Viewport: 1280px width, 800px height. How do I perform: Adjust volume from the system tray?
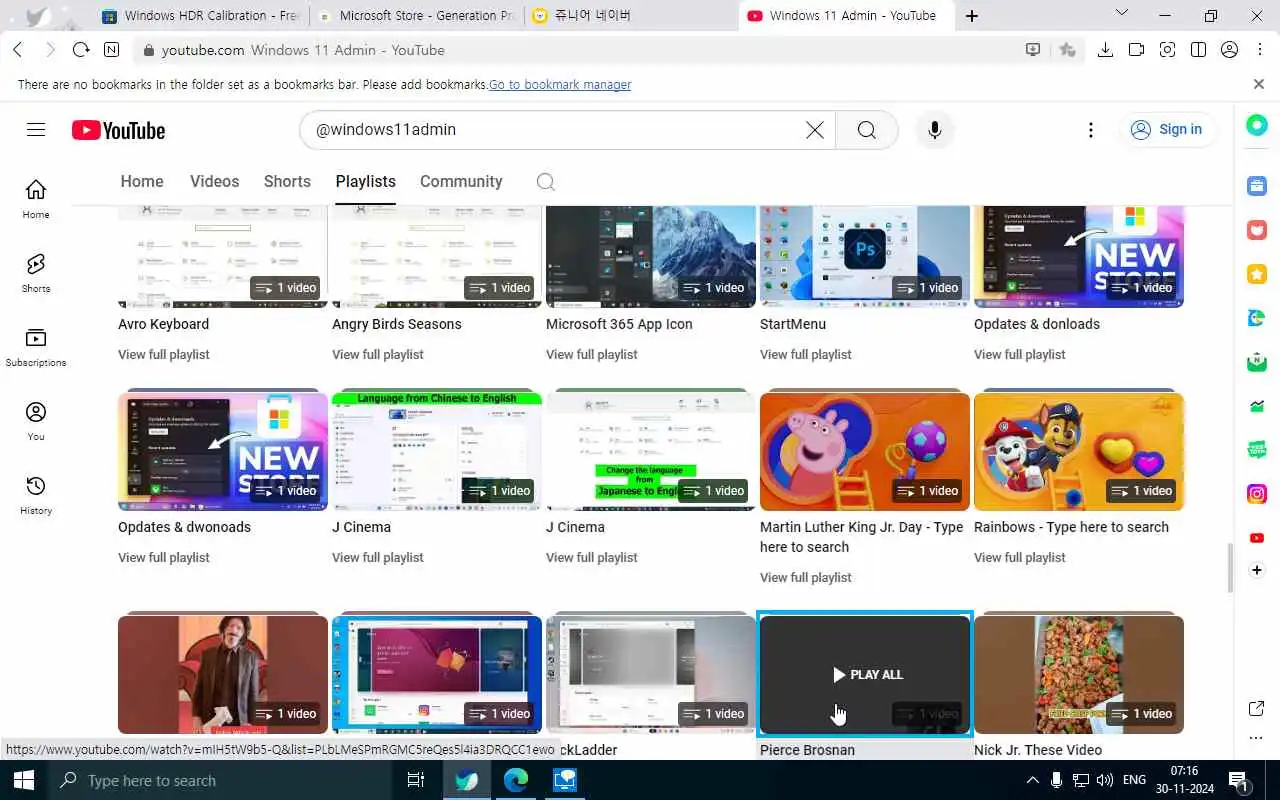[x=1104, y=780]
